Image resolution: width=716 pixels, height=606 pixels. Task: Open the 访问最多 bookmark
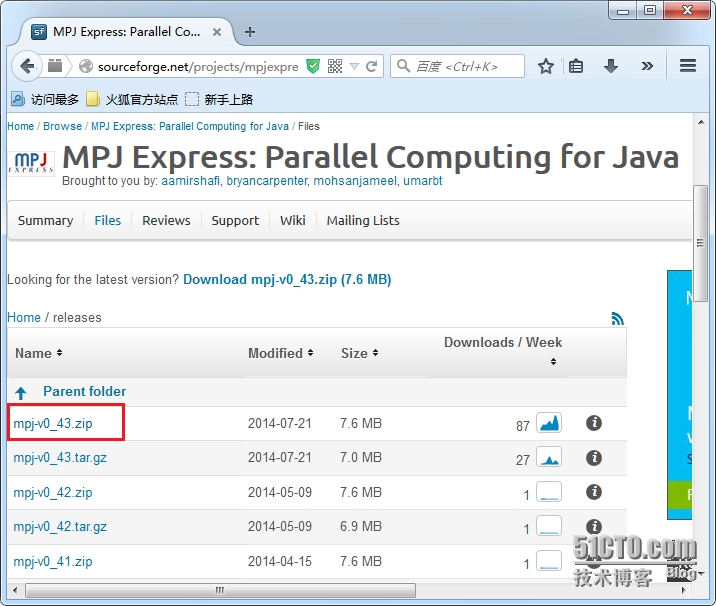click(x=45, y=99)
